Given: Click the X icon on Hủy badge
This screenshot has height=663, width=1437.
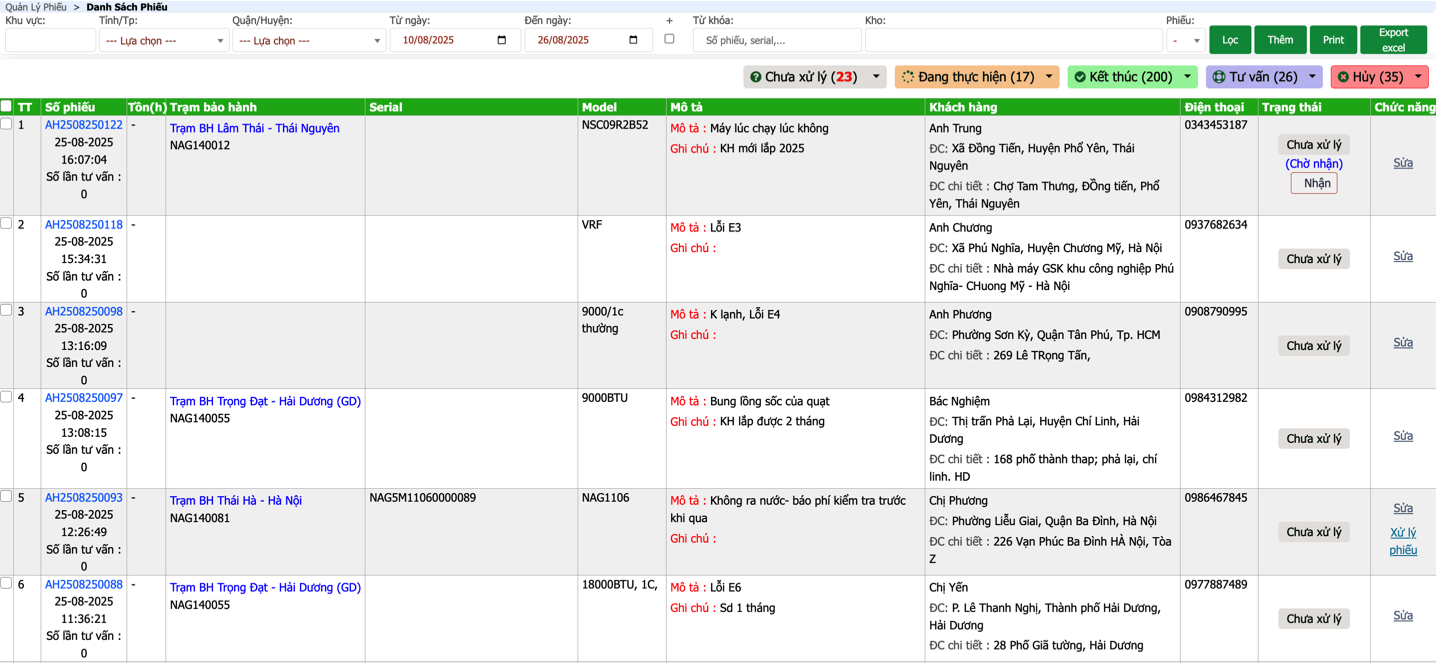Looking at the screenshot, I should pos(1343,77).
